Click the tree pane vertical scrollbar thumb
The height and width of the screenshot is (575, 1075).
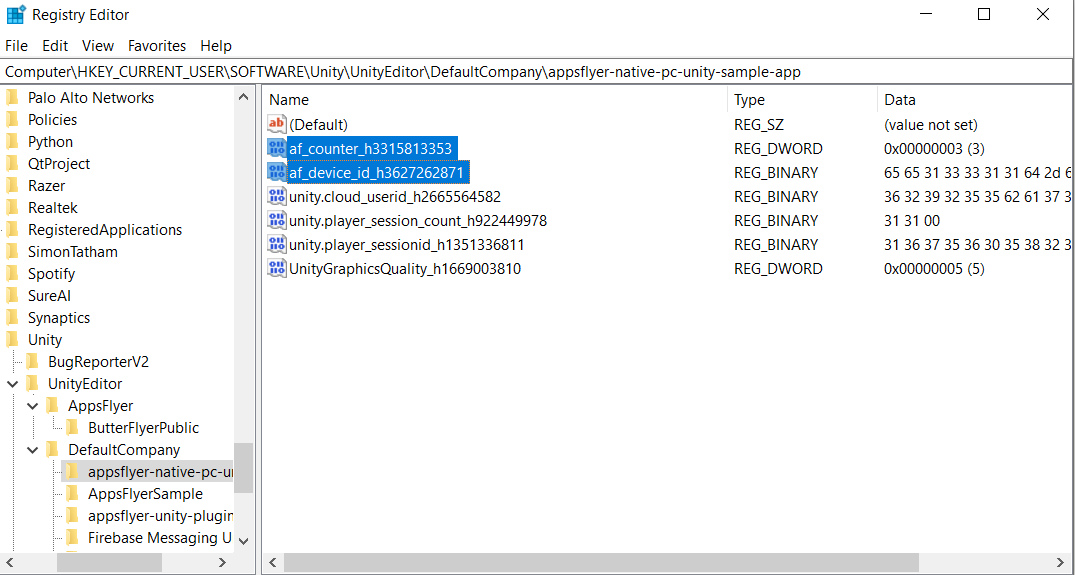point(243,467)
